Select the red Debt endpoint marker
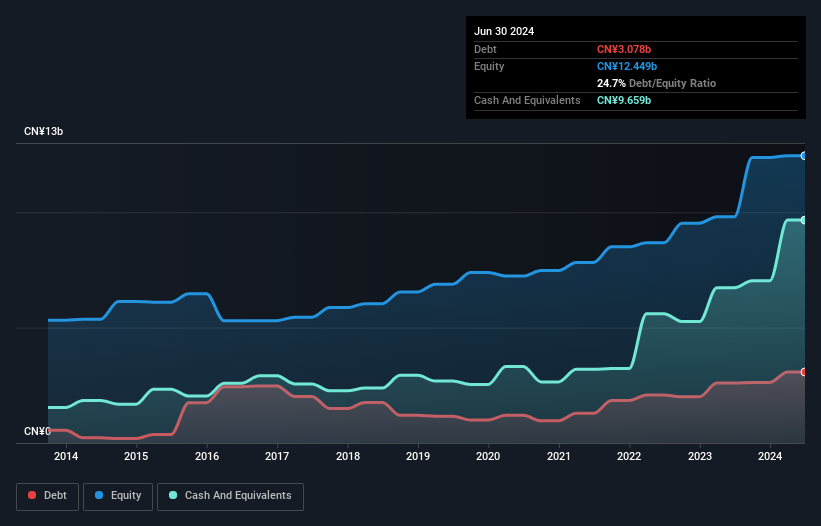Screen dimensions: 821x526 click(804, 372)
